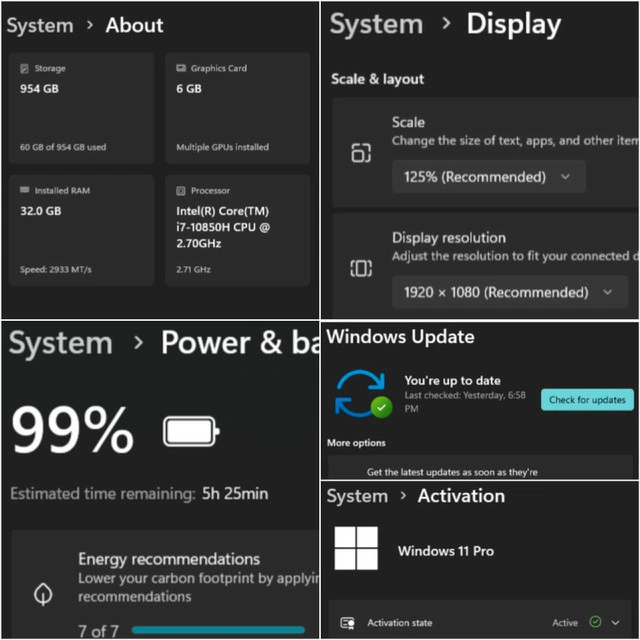The image size is (640, 640).
Task: Click the battery icon next to 99%
Action: tap(191, 431)
